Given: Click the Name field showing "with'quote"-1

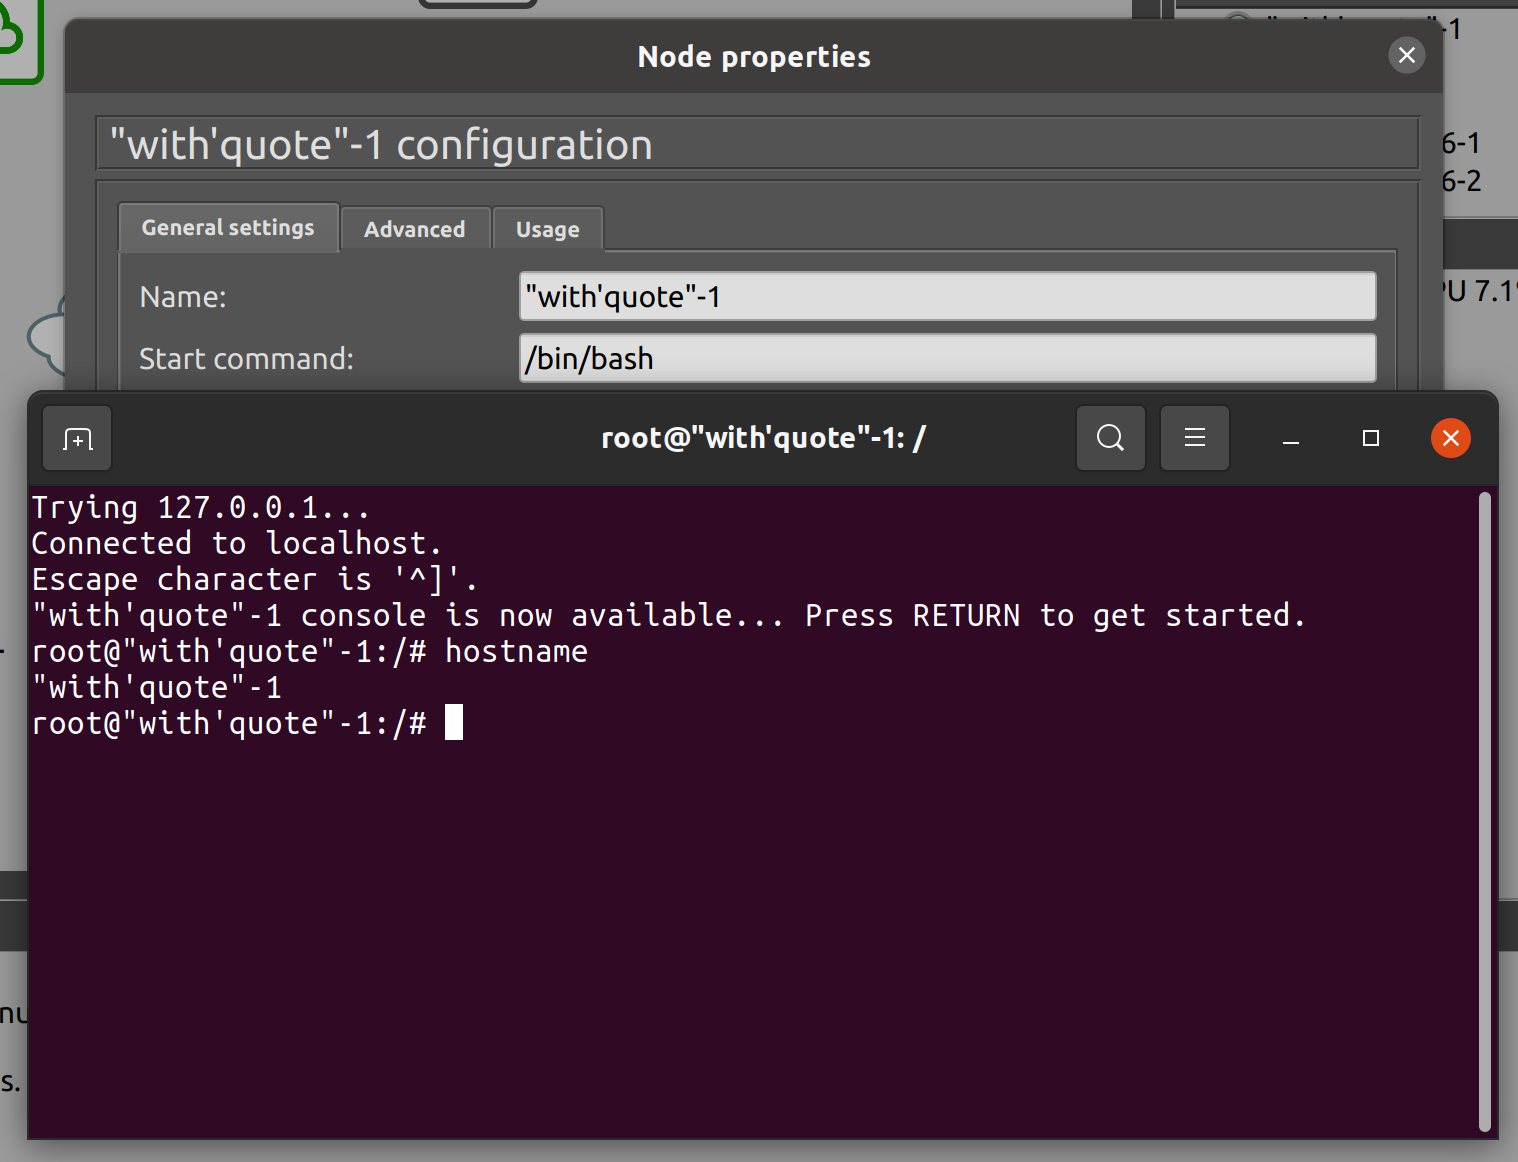Looking at the screenshot, I should pyautogui.click(x=947, y=296).
